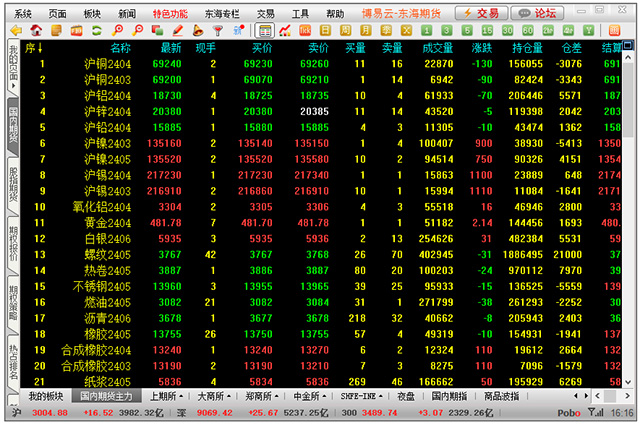
Task: Open the 交易 menu in the menu bar
Action: [x=265, y=14]
